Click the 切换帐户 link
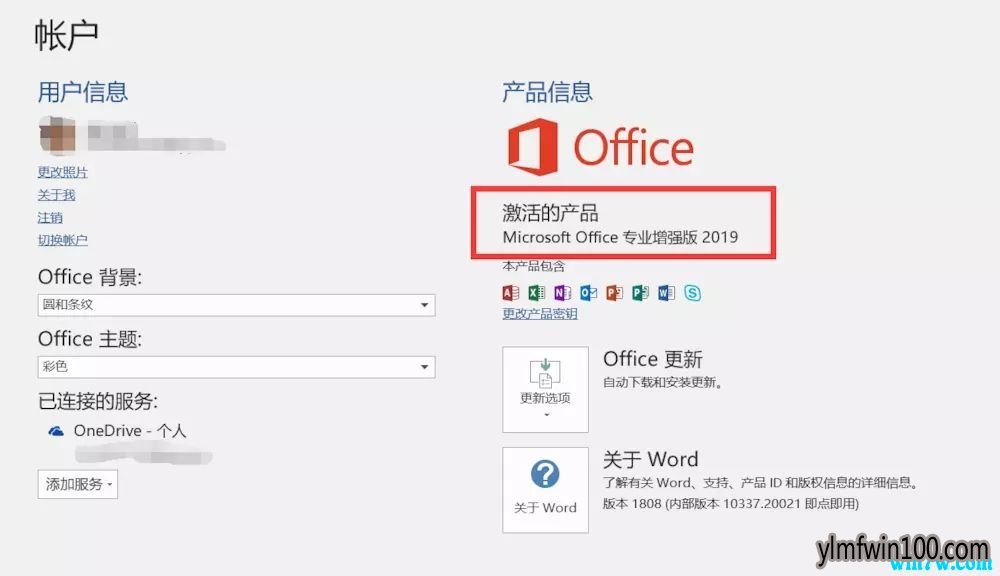Image resolution: width=1000 pixels, height=576 pixels. [62, 240]
